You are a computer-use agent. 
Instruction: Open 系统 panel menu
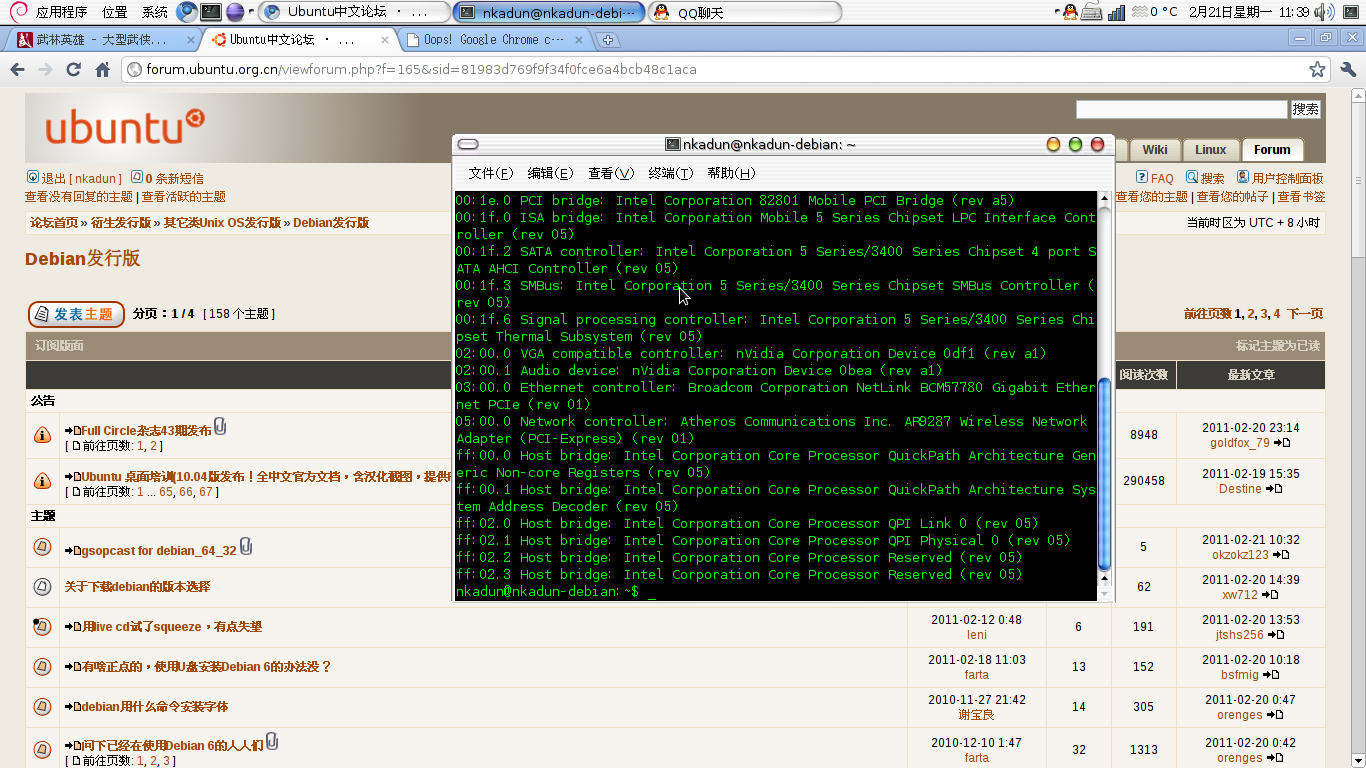[155, 12]
